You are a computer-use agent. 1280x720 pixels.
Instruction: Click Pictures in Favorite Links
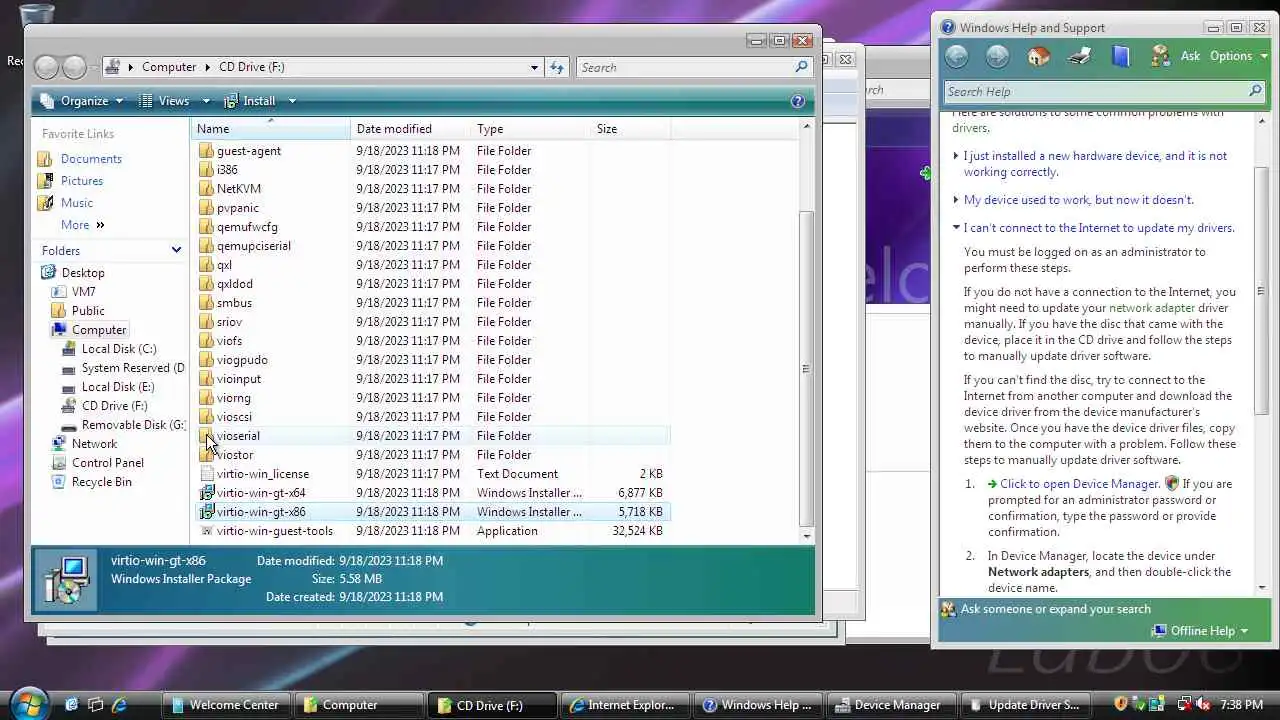pyautogui.click(x=82, y=181)
